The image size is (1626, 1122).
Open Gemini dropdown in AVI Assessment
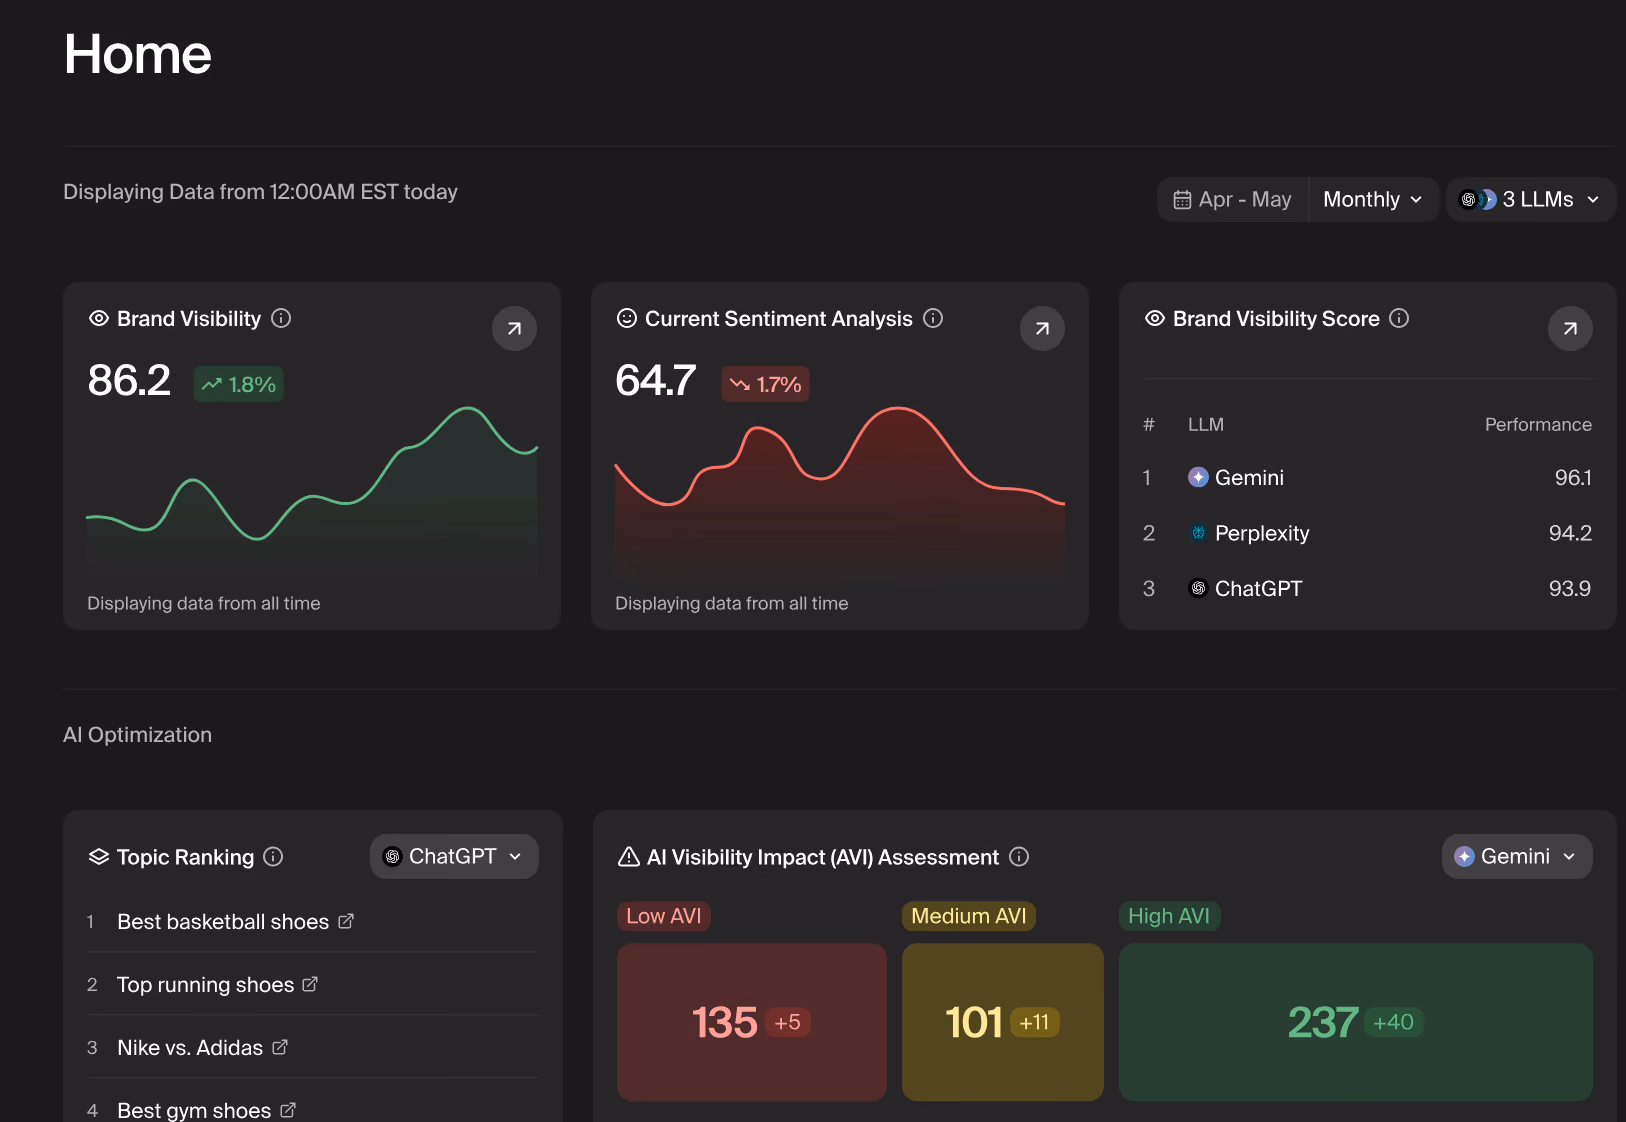click(1517, 857)
